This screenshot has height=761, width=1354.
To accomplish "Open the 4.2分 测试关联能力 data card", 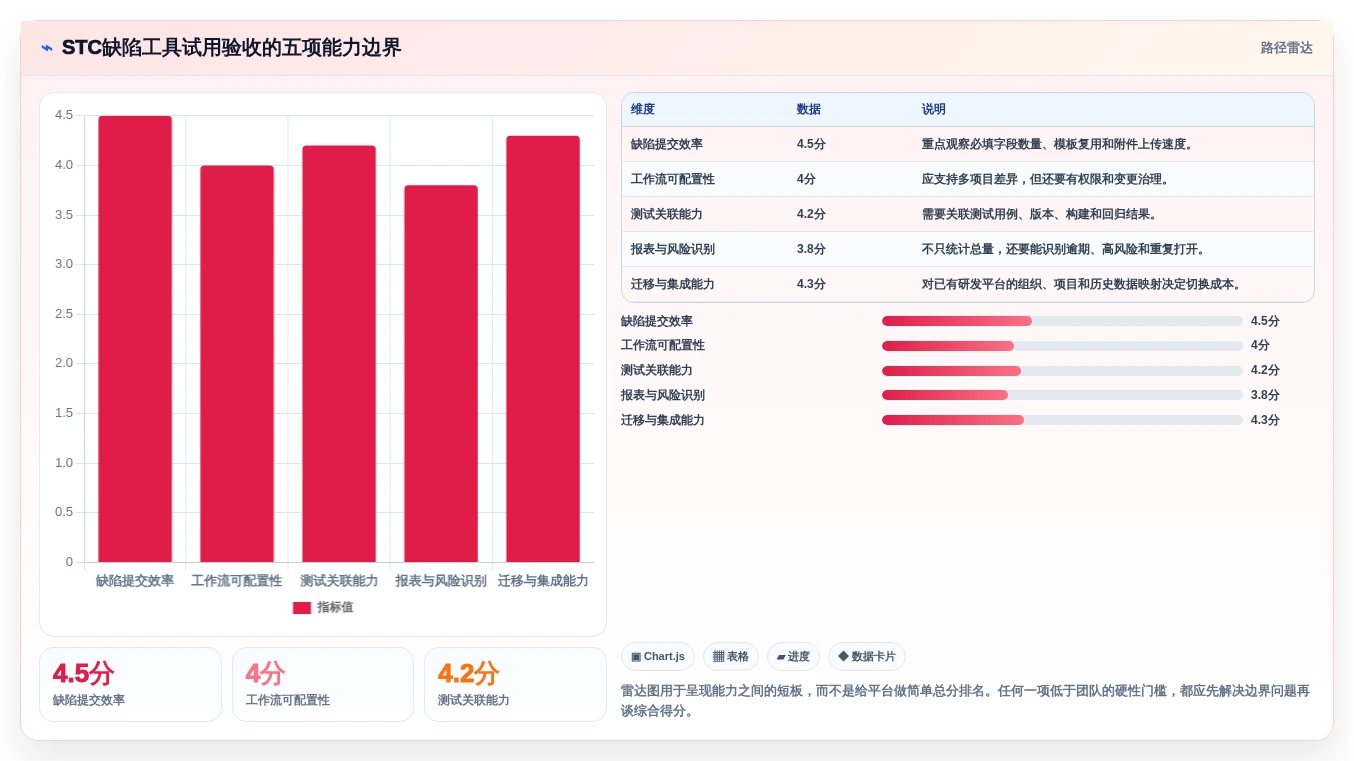I will pyautogui.click(x=515, y=685).
